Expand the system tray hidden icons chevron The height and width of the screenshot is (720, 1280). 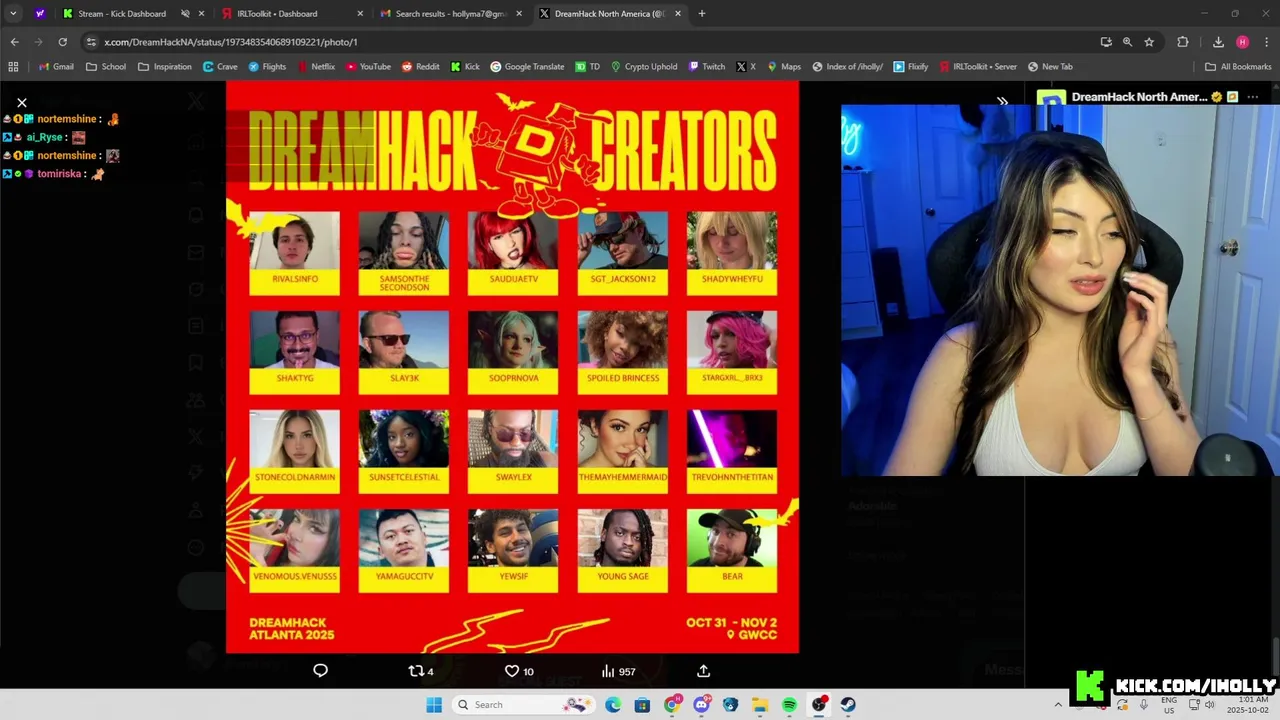1058,705
